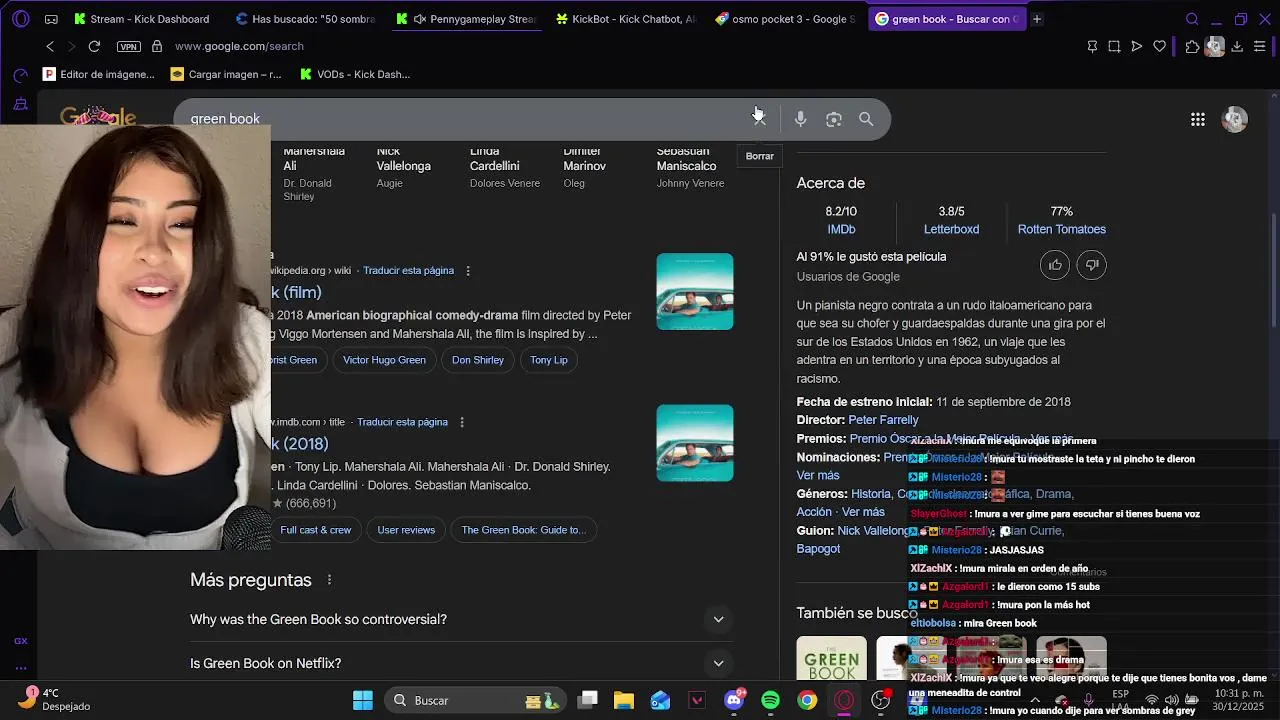Switch to the 'KickBot - Kick Chatbot' tab

pos(626,19)
